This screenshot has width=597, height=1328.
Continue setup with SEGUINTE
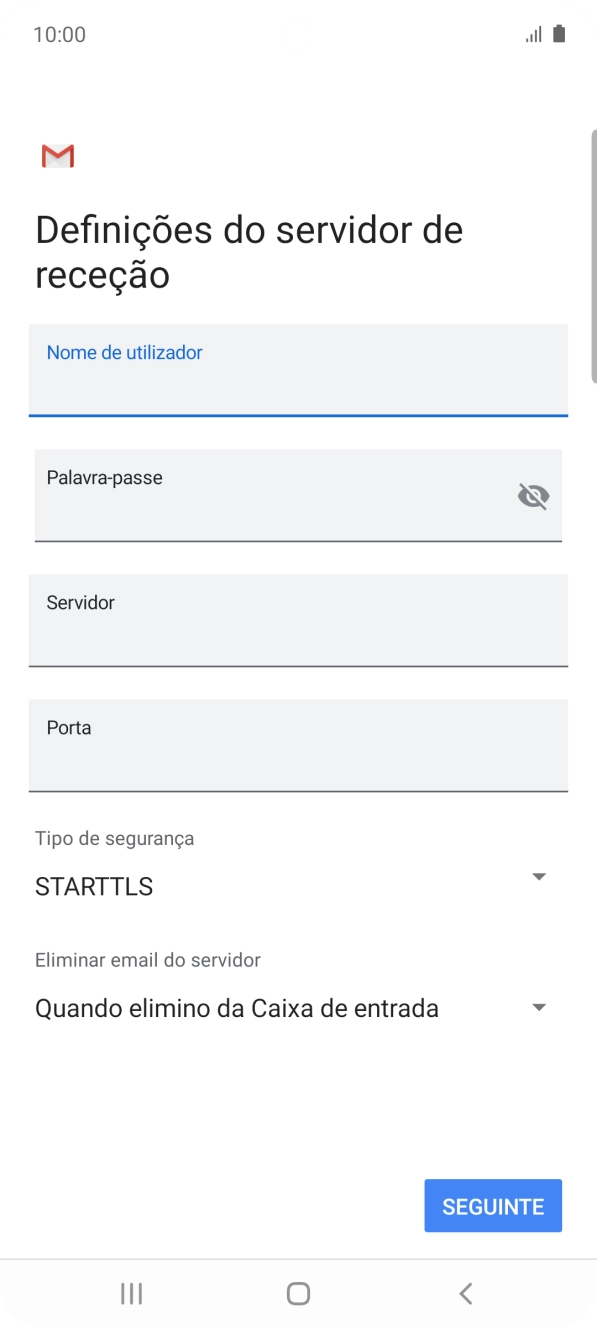[x=492, y=1205]
